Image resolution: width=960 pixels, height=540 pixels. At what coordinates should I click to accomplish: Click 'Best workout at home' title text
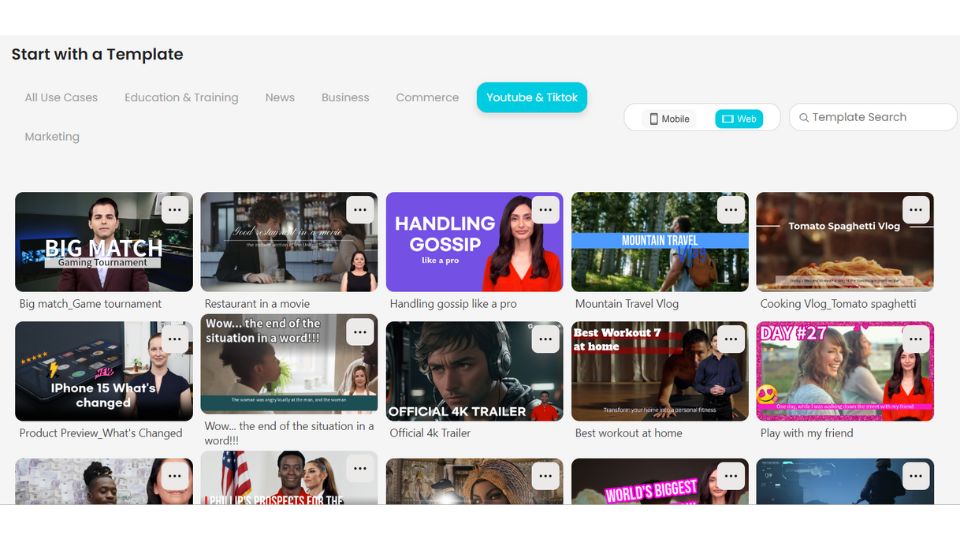(629, 433)
